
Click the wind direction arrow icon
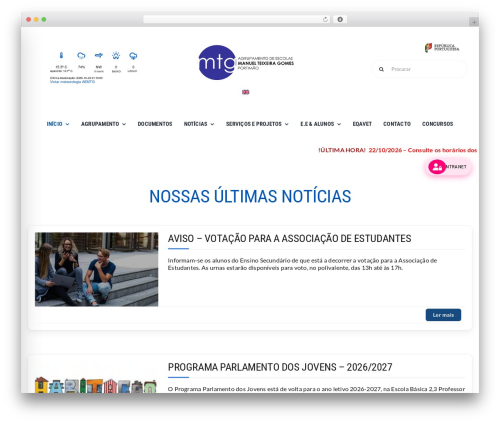(99, 55)
